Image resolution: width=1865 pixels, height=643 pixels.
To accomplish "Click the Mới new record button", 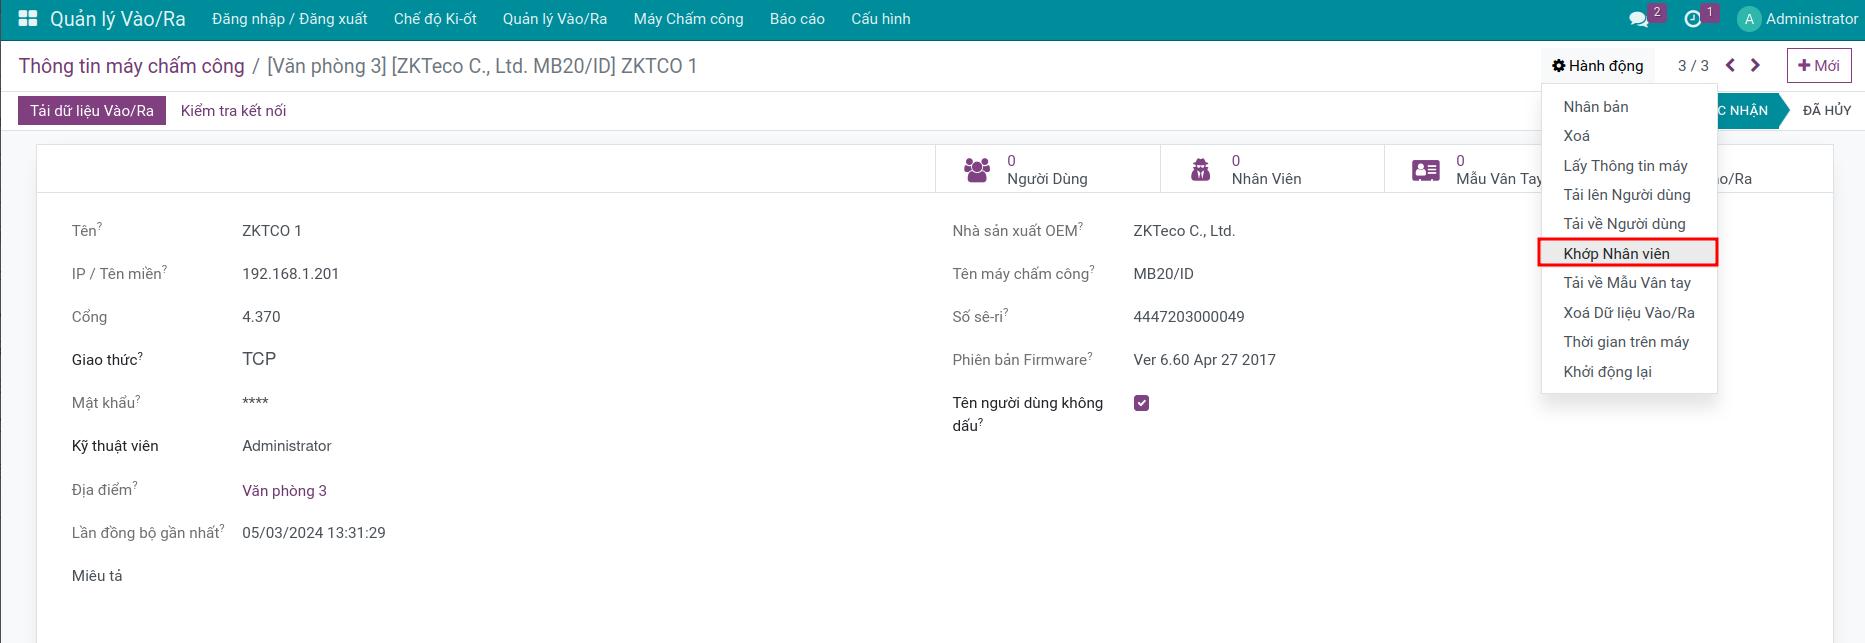I will tap(1818, 66).
